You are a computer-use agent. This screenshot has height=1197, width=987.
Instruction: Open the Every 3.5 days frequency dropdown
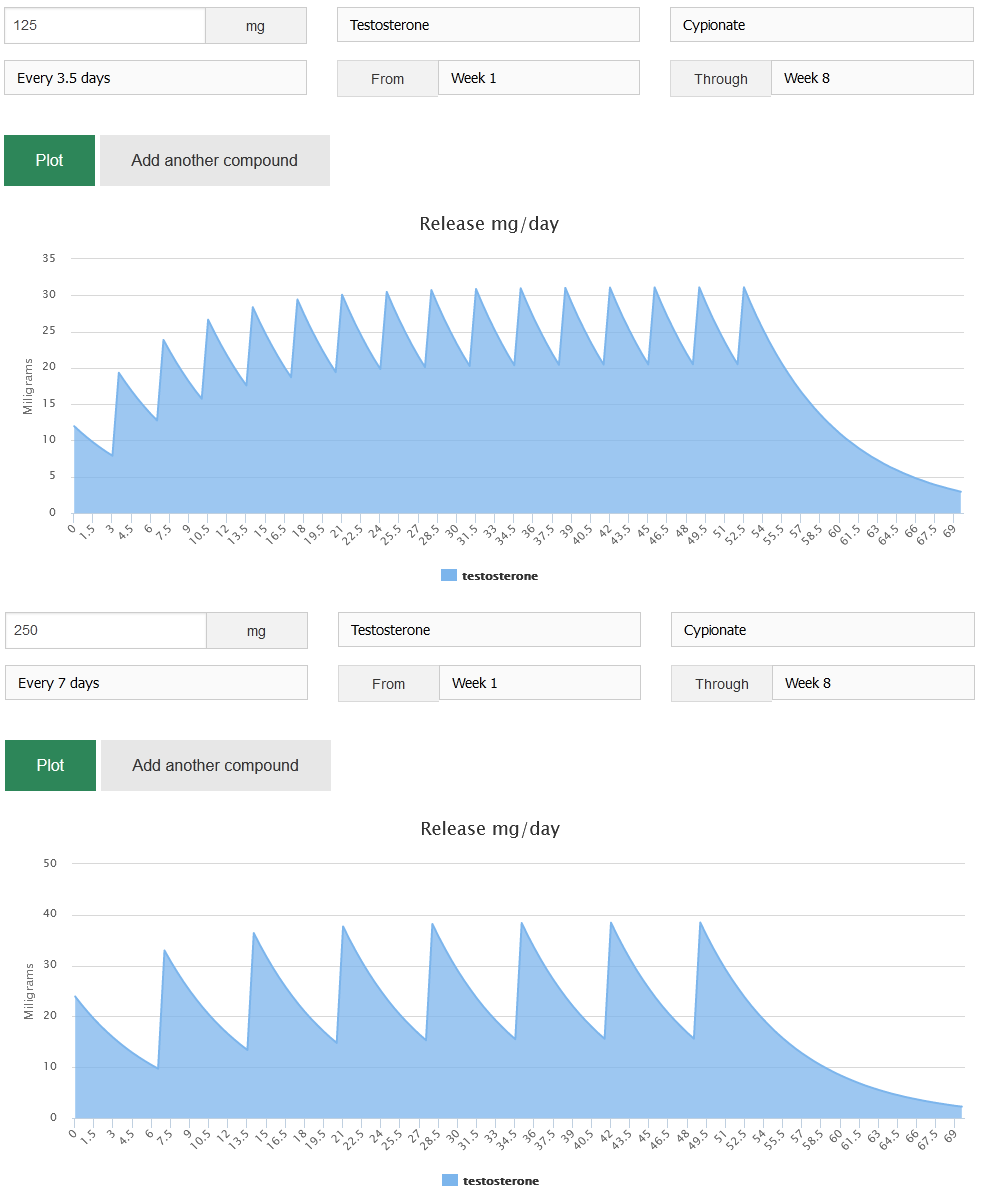(x=155, y=78)
